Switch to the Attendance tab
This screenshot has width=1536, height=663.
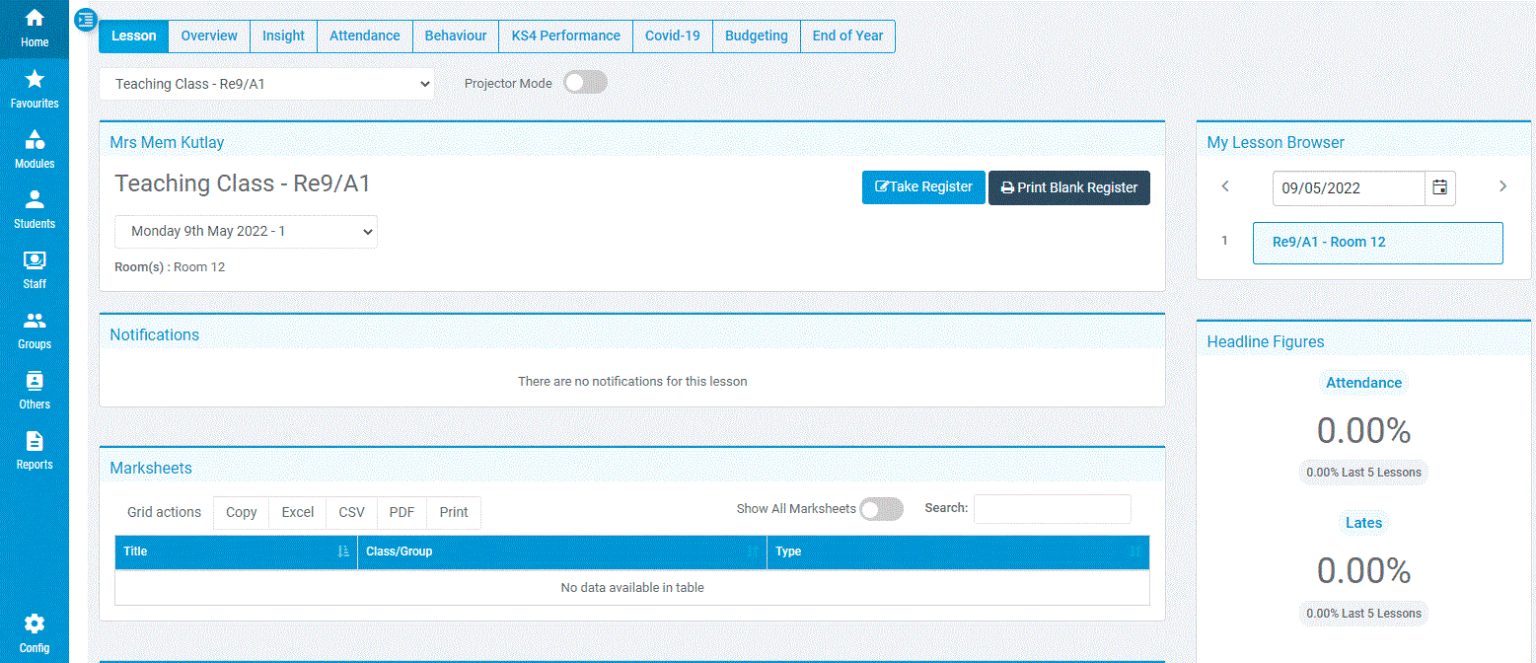click(x=364, y=35)
